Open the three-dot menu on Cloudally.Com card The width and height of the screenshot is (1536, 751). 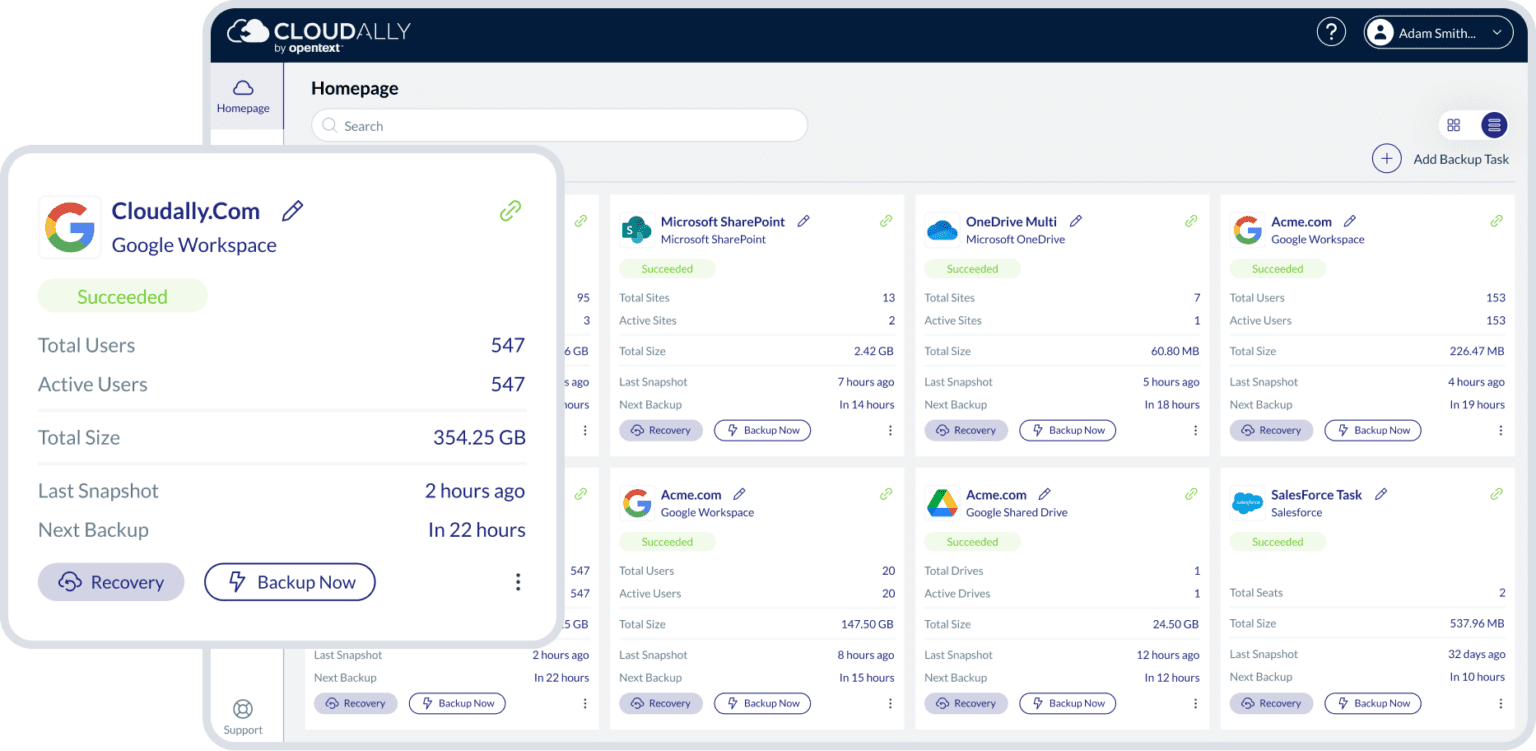tap(518, 581)
